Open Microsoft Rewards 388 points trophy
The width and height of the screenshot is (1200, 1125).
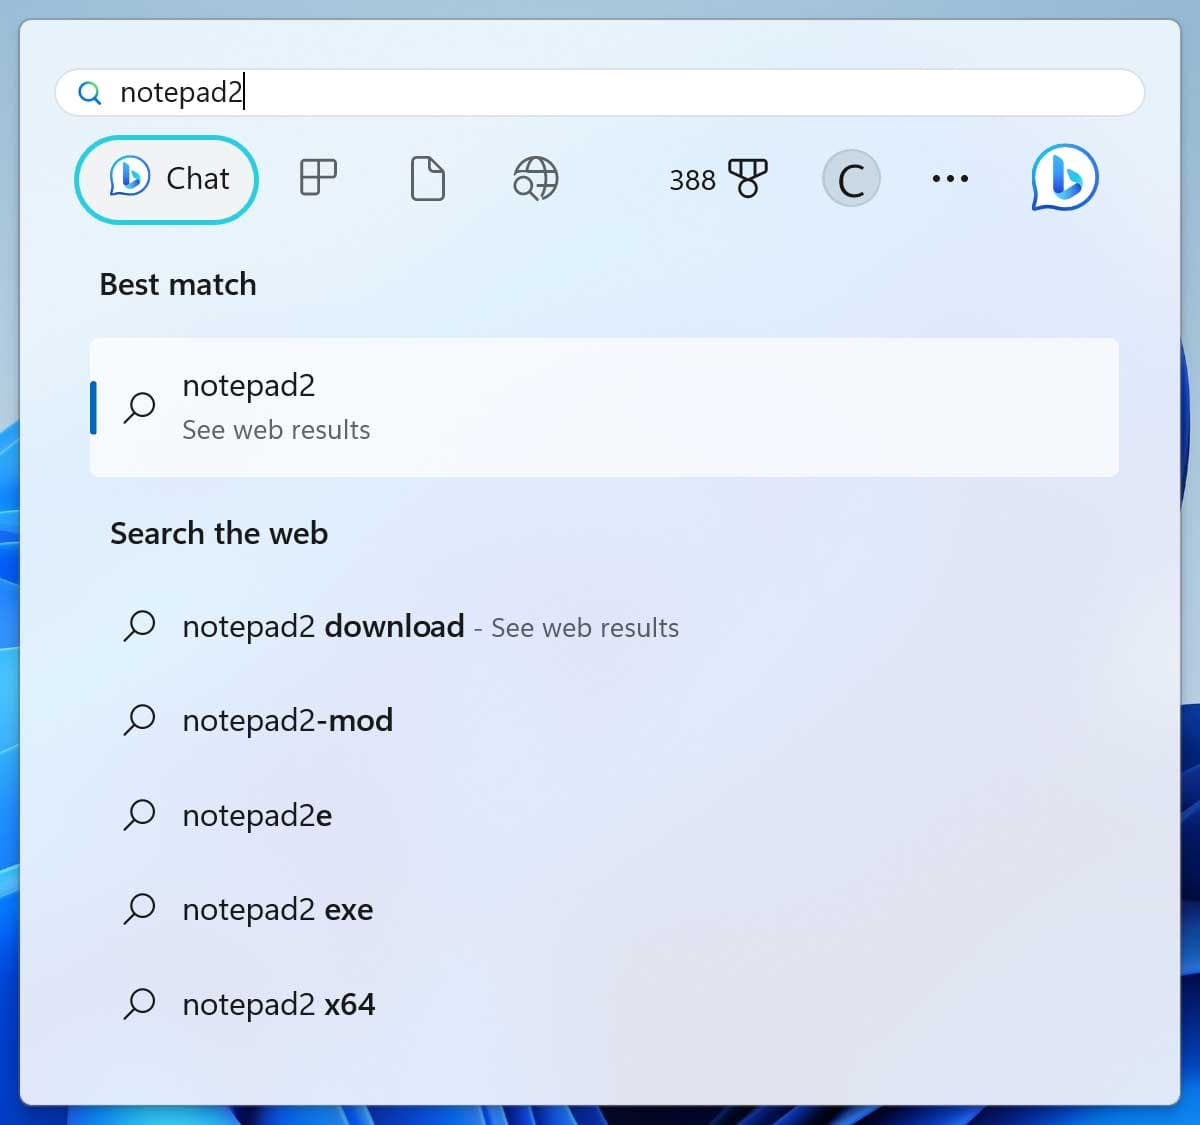[x=718, y=179]
